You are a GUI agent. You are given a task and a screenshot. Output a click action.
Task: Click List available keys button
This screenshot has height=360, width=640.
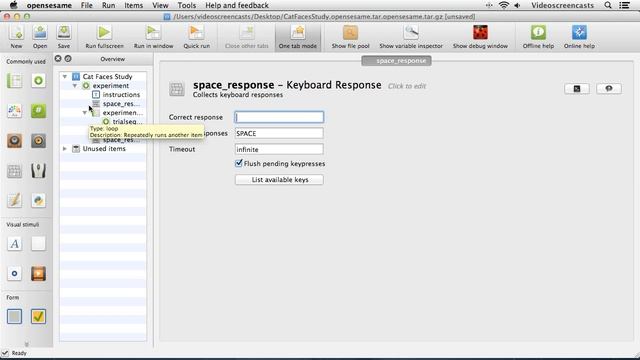280,180
